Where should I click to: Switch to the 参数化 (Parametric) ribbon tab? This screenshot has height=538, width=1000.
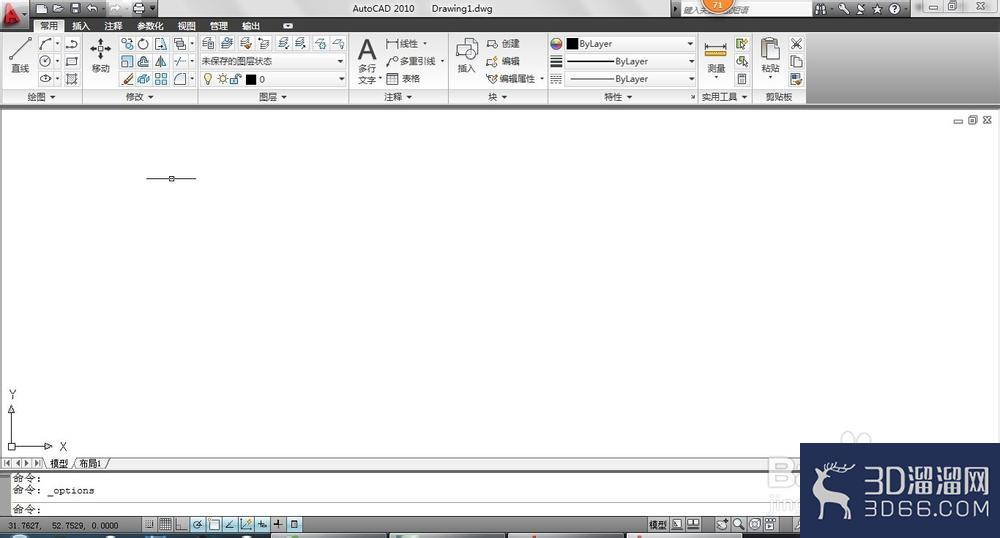click(x=150, y=26)
